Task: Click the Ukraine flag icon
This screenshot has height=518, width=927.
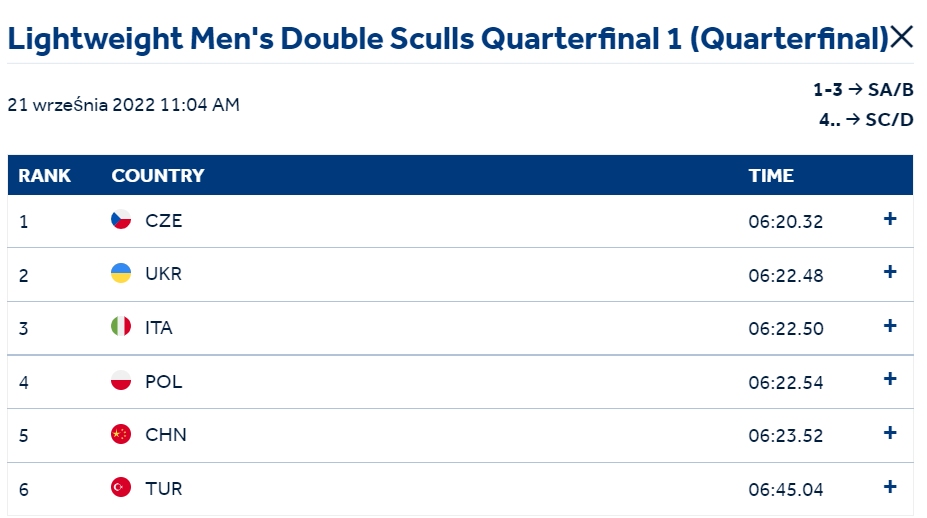Action: (121, 273)
